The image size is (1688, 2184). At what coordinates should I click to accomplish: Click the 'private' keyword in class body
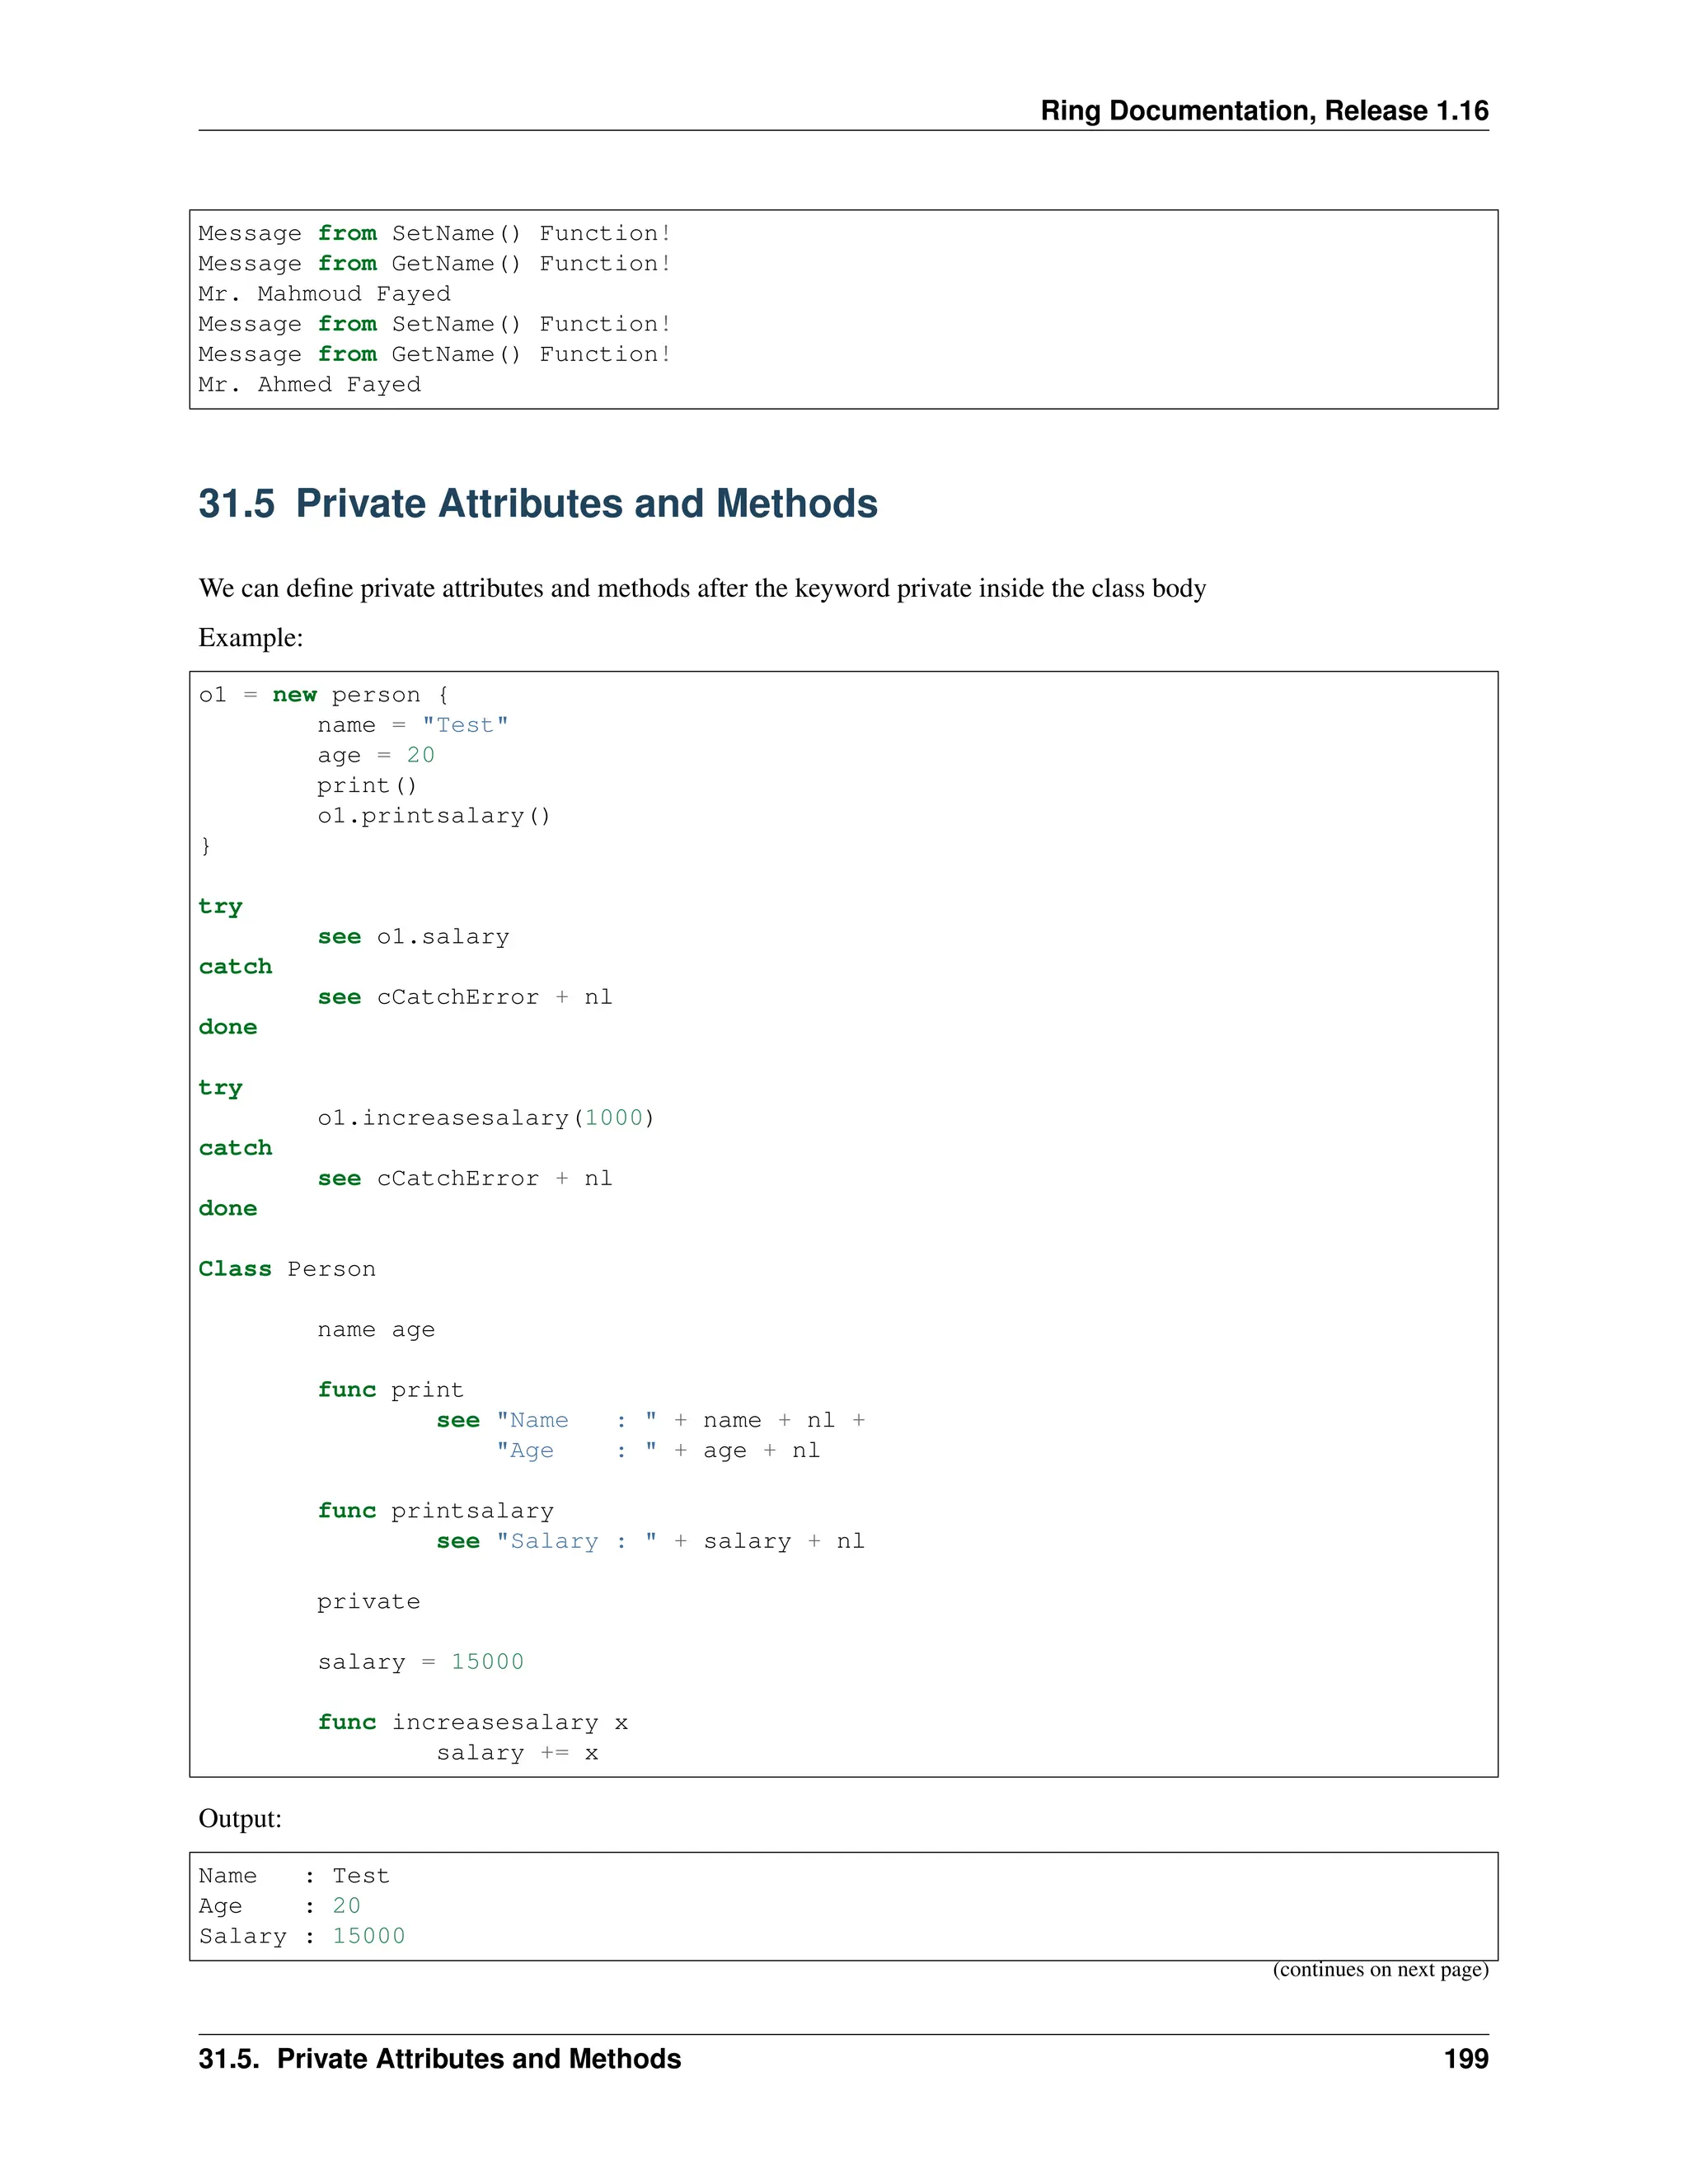tap(368, 1601)
